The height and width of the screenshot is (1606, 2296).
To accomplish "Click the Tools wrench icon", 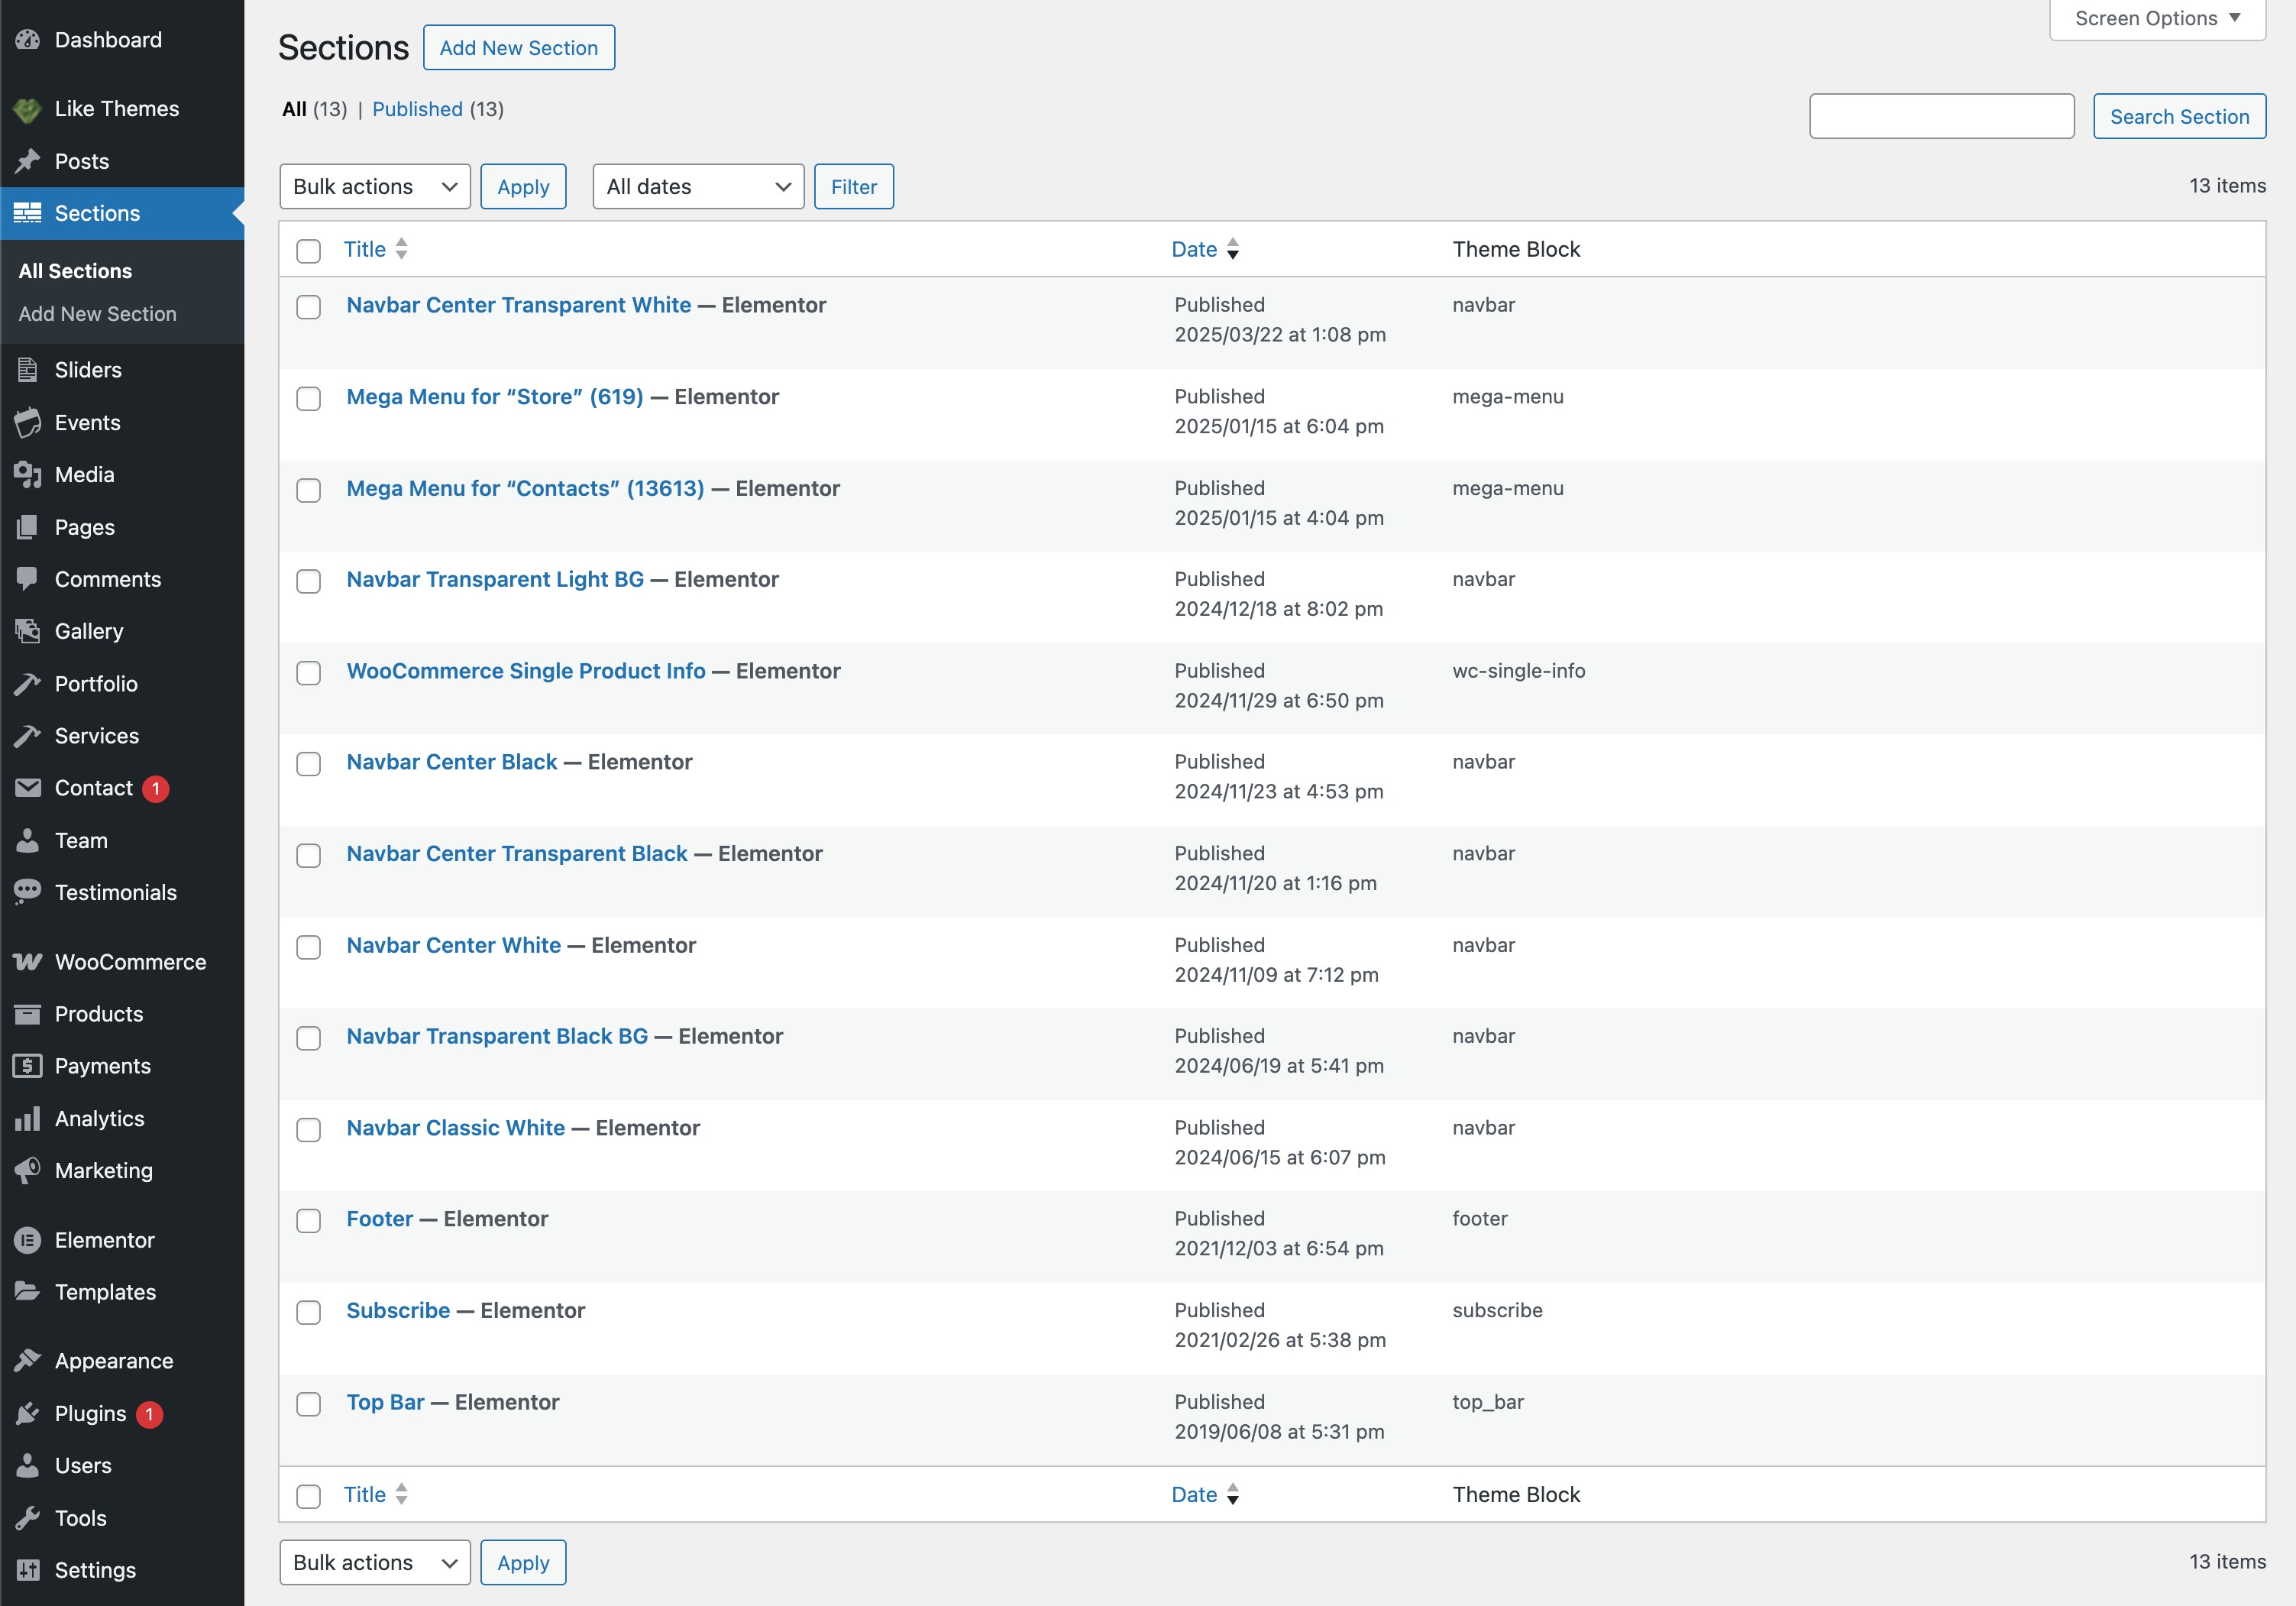I will coord(28,1518).
